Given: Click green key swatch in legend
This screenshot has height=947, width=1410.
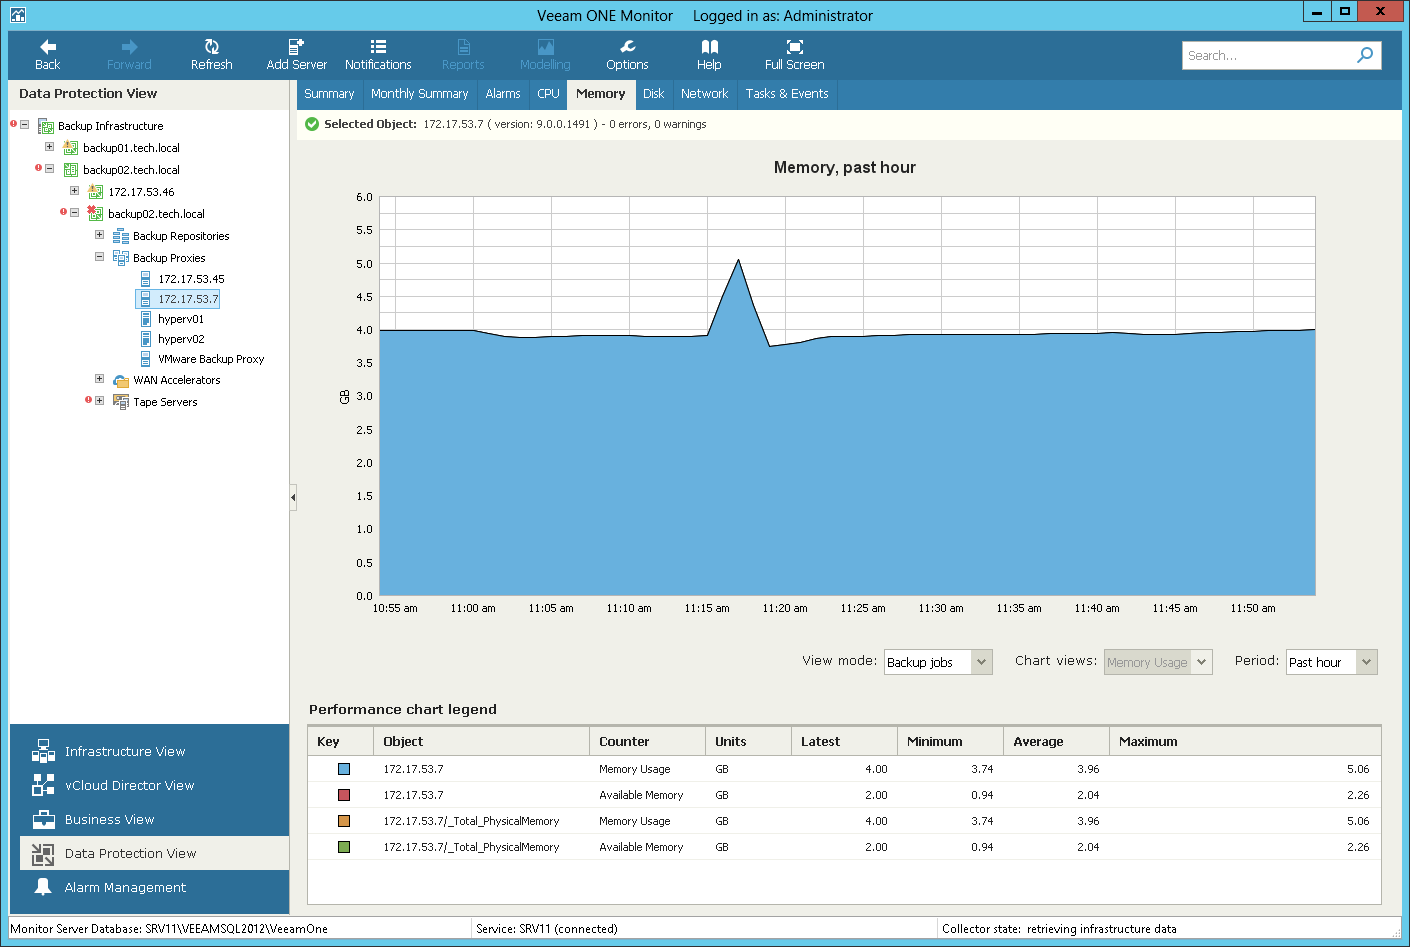Looking at the screenshot, I should (x=344, y=847).
